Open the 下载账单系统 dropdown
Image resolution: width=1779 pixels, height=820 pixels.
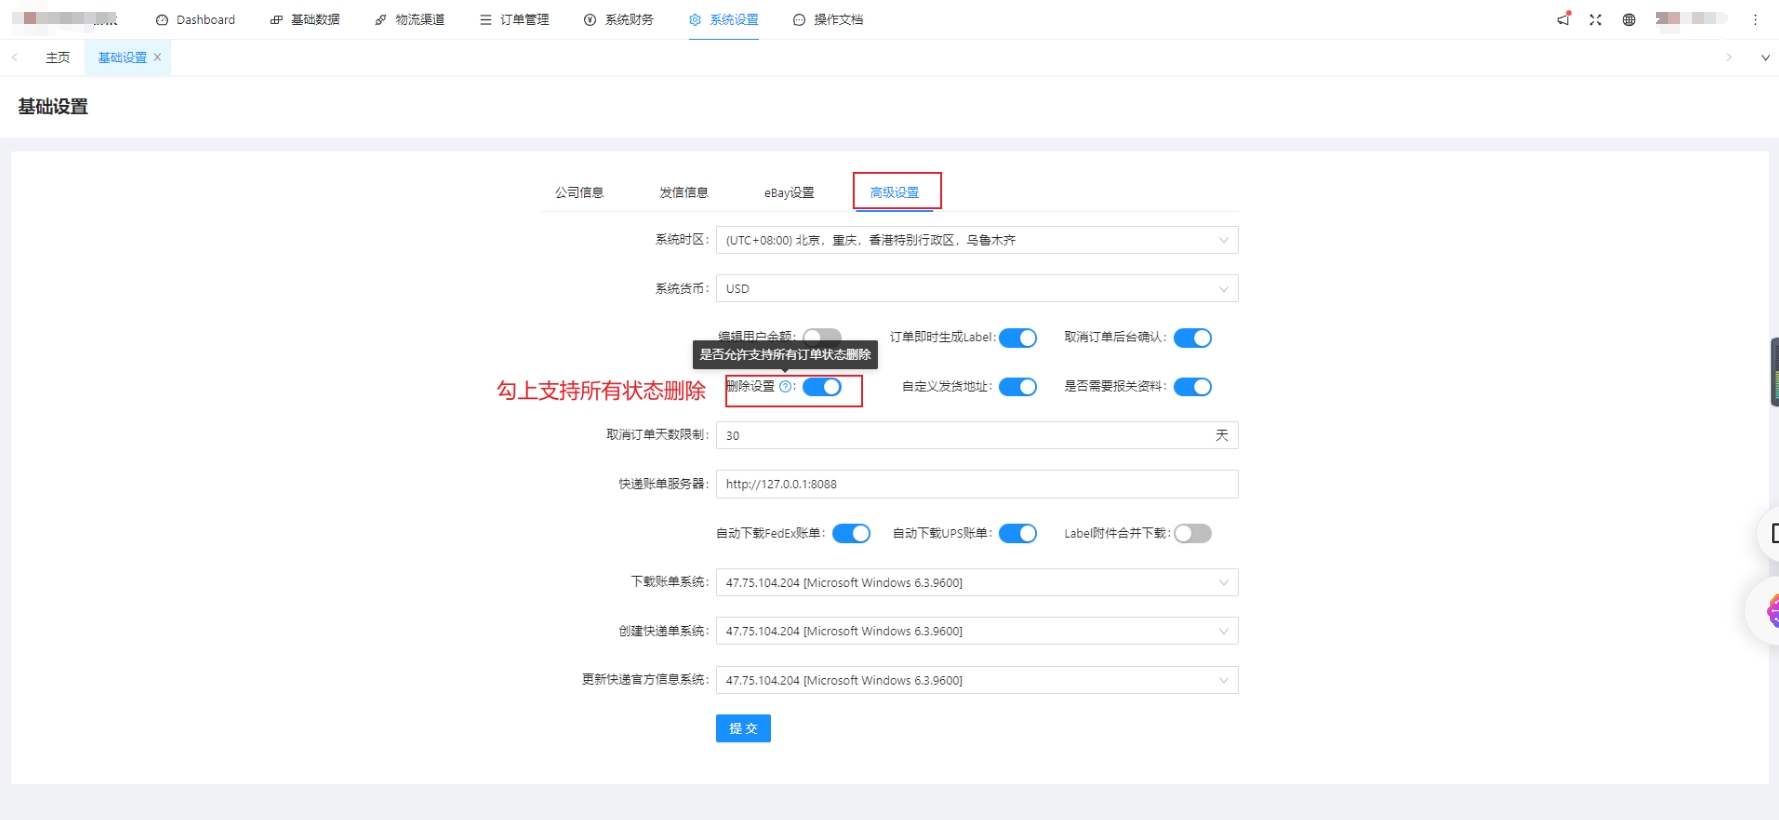coord(977,583)
